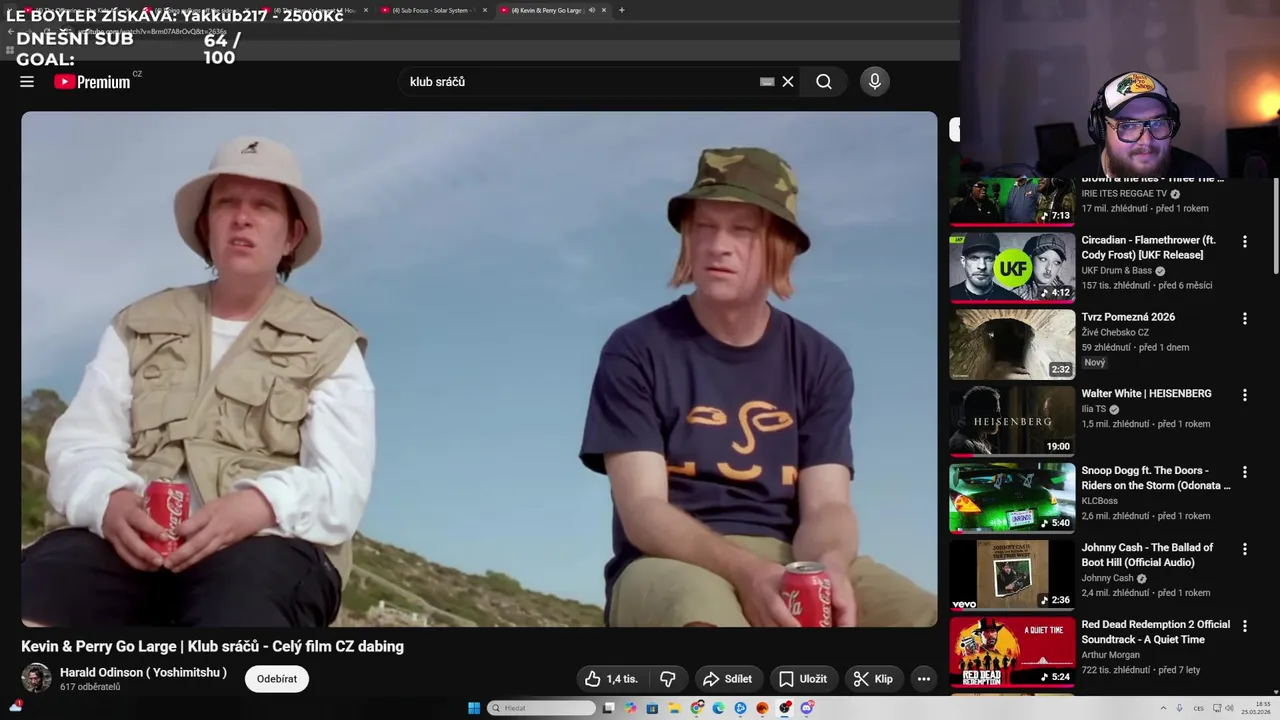Switch the CES keyboard language indicator
This screenshot has height=720, width=1280.
pos(1198,708)
